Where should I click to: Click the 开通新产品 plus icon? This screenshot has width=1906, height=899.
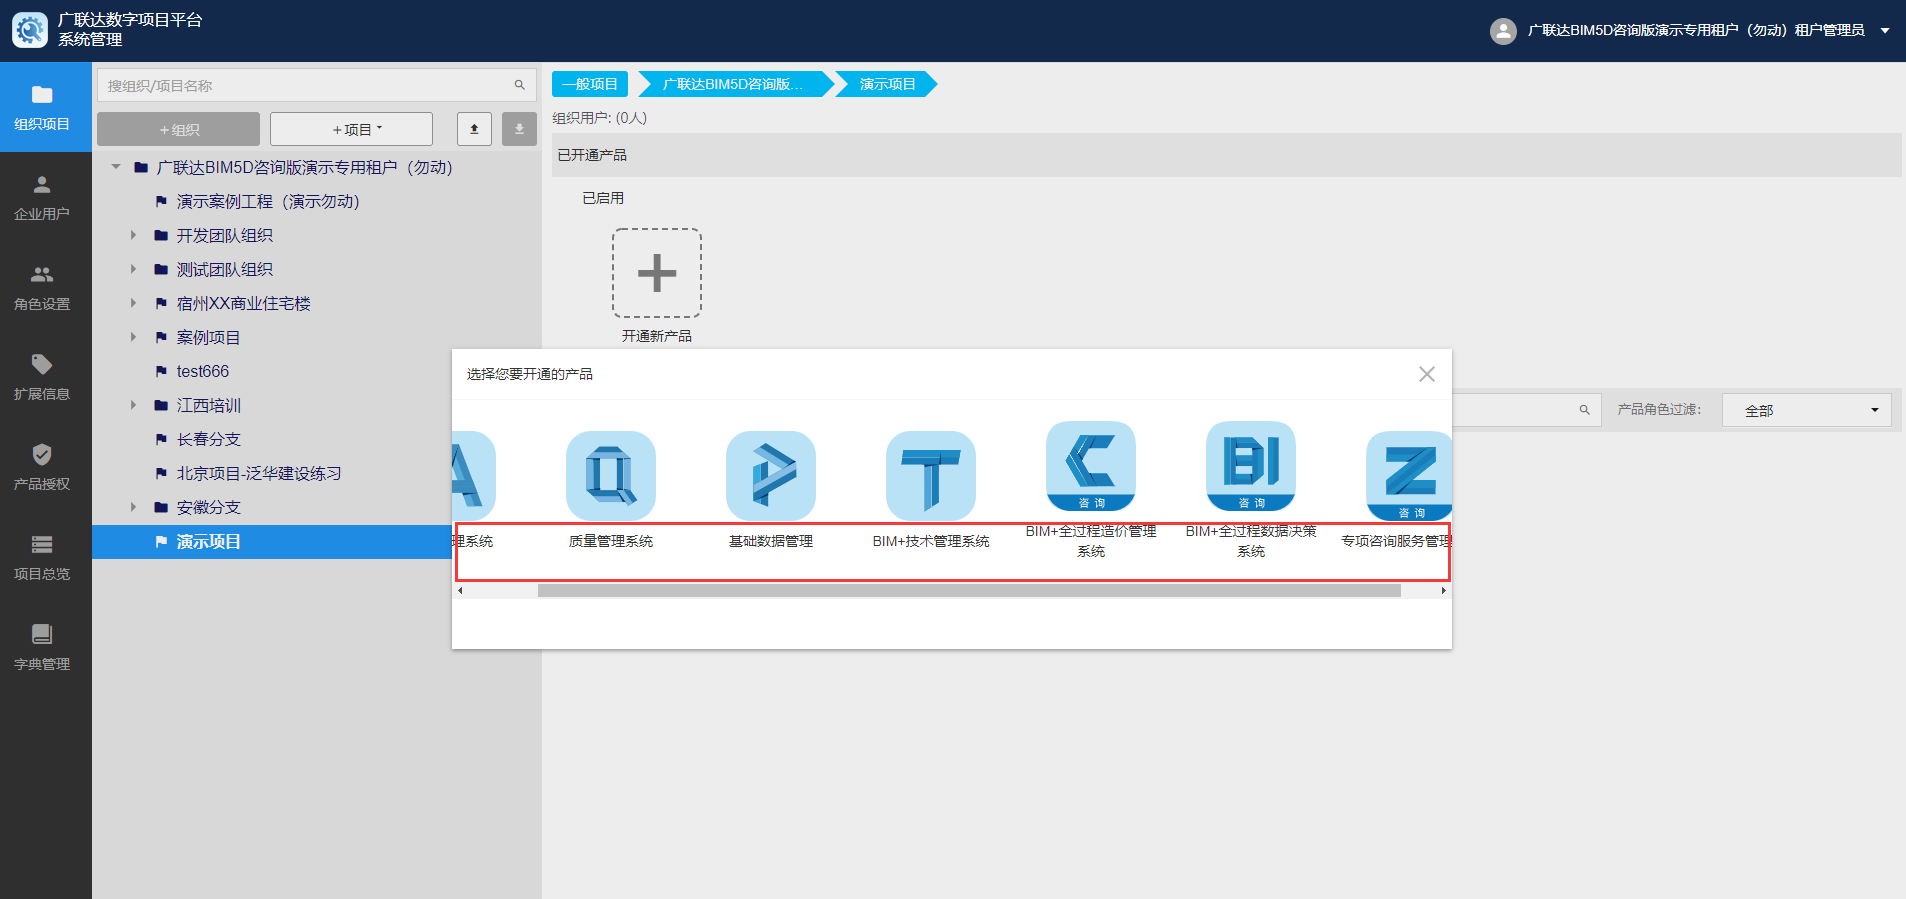[657, 273]
